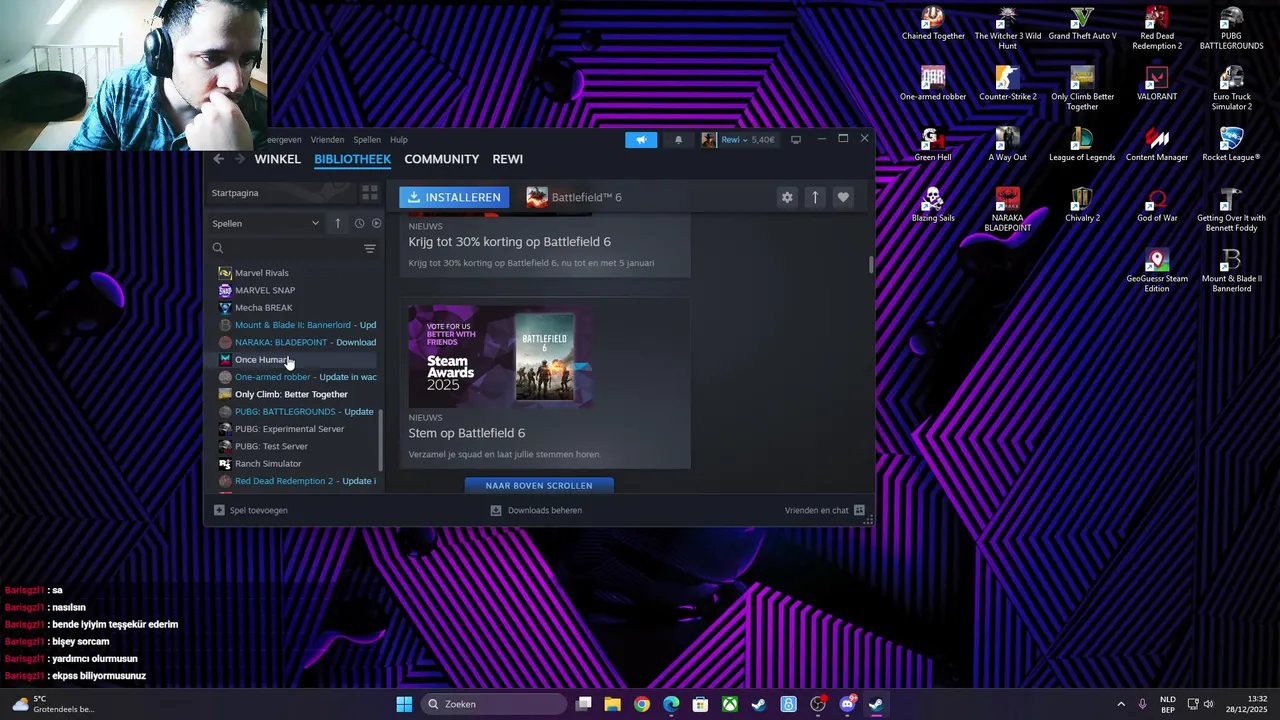This screenshot has height=720, width=1280.
Task: Open the WINKEL tab
Action: [x=277, y=159]
